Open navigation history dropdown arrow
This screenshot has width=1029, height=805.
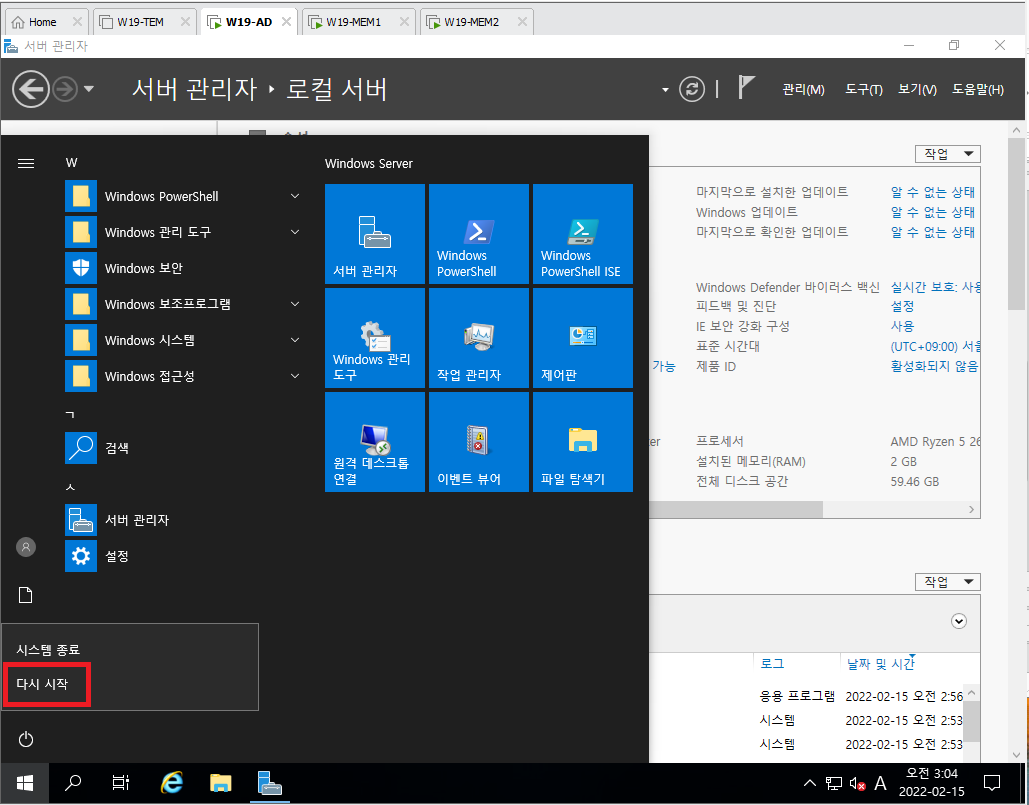pyautogui.click(x=89, y=89)
